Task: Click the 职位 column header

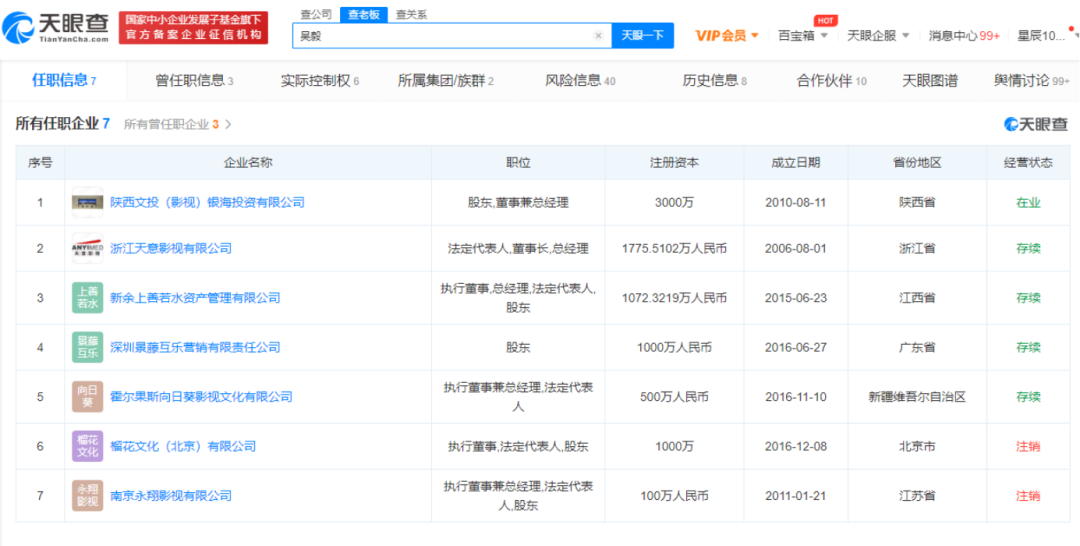Action: click(518, 162)
